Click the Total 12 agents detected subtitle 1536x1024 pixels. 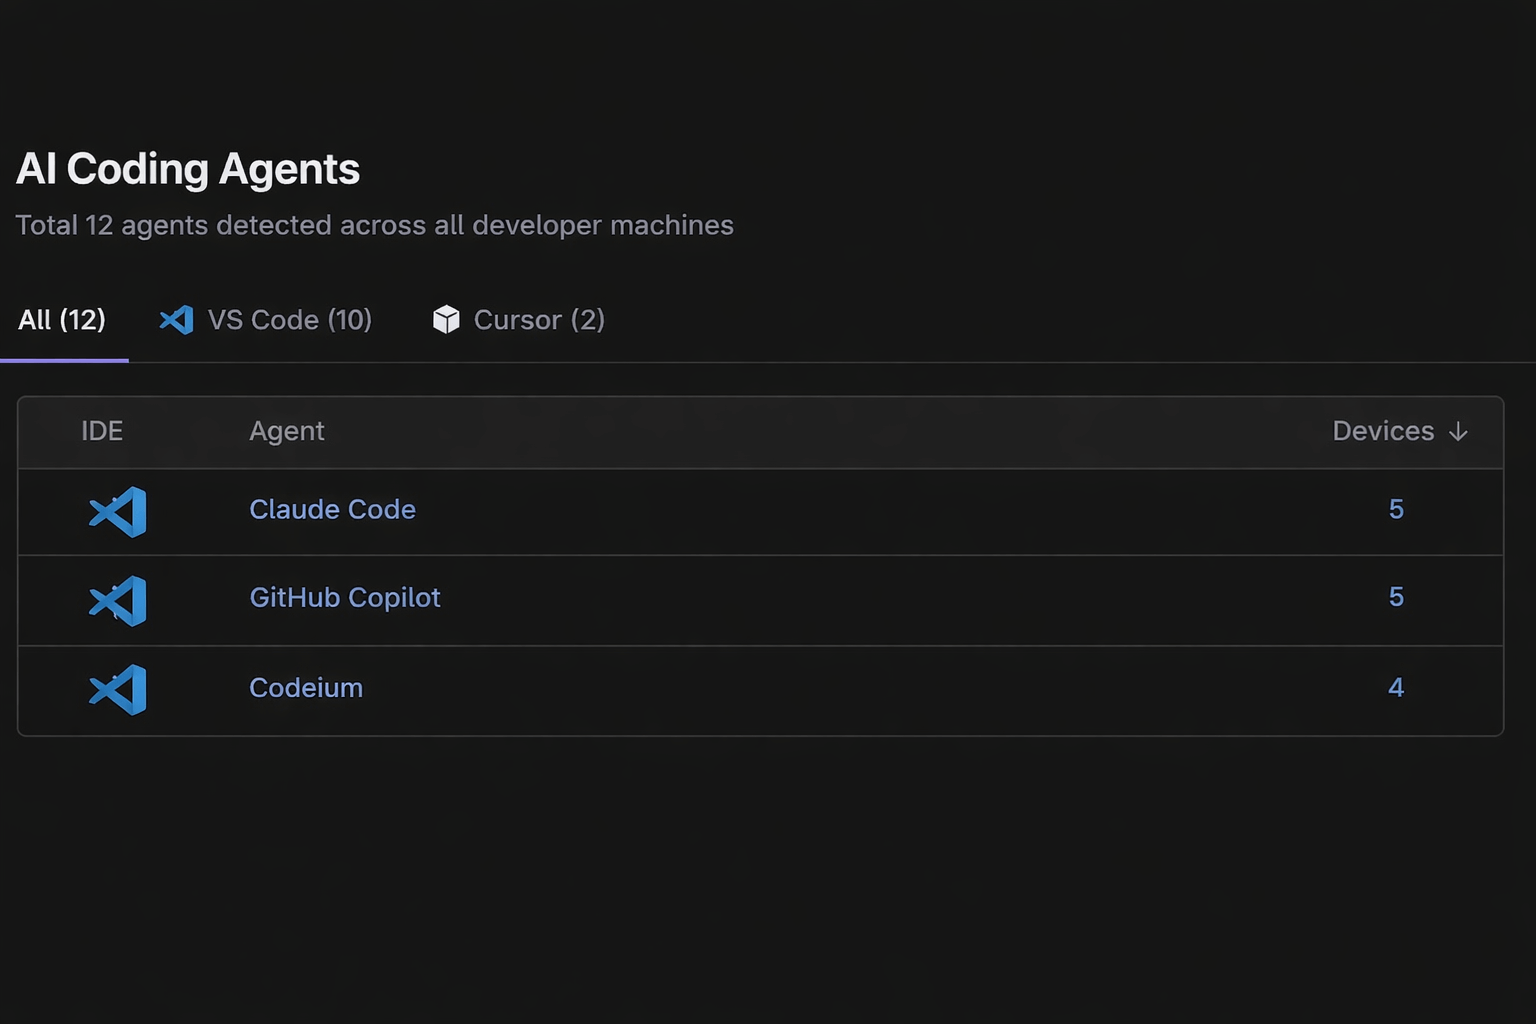375,226
